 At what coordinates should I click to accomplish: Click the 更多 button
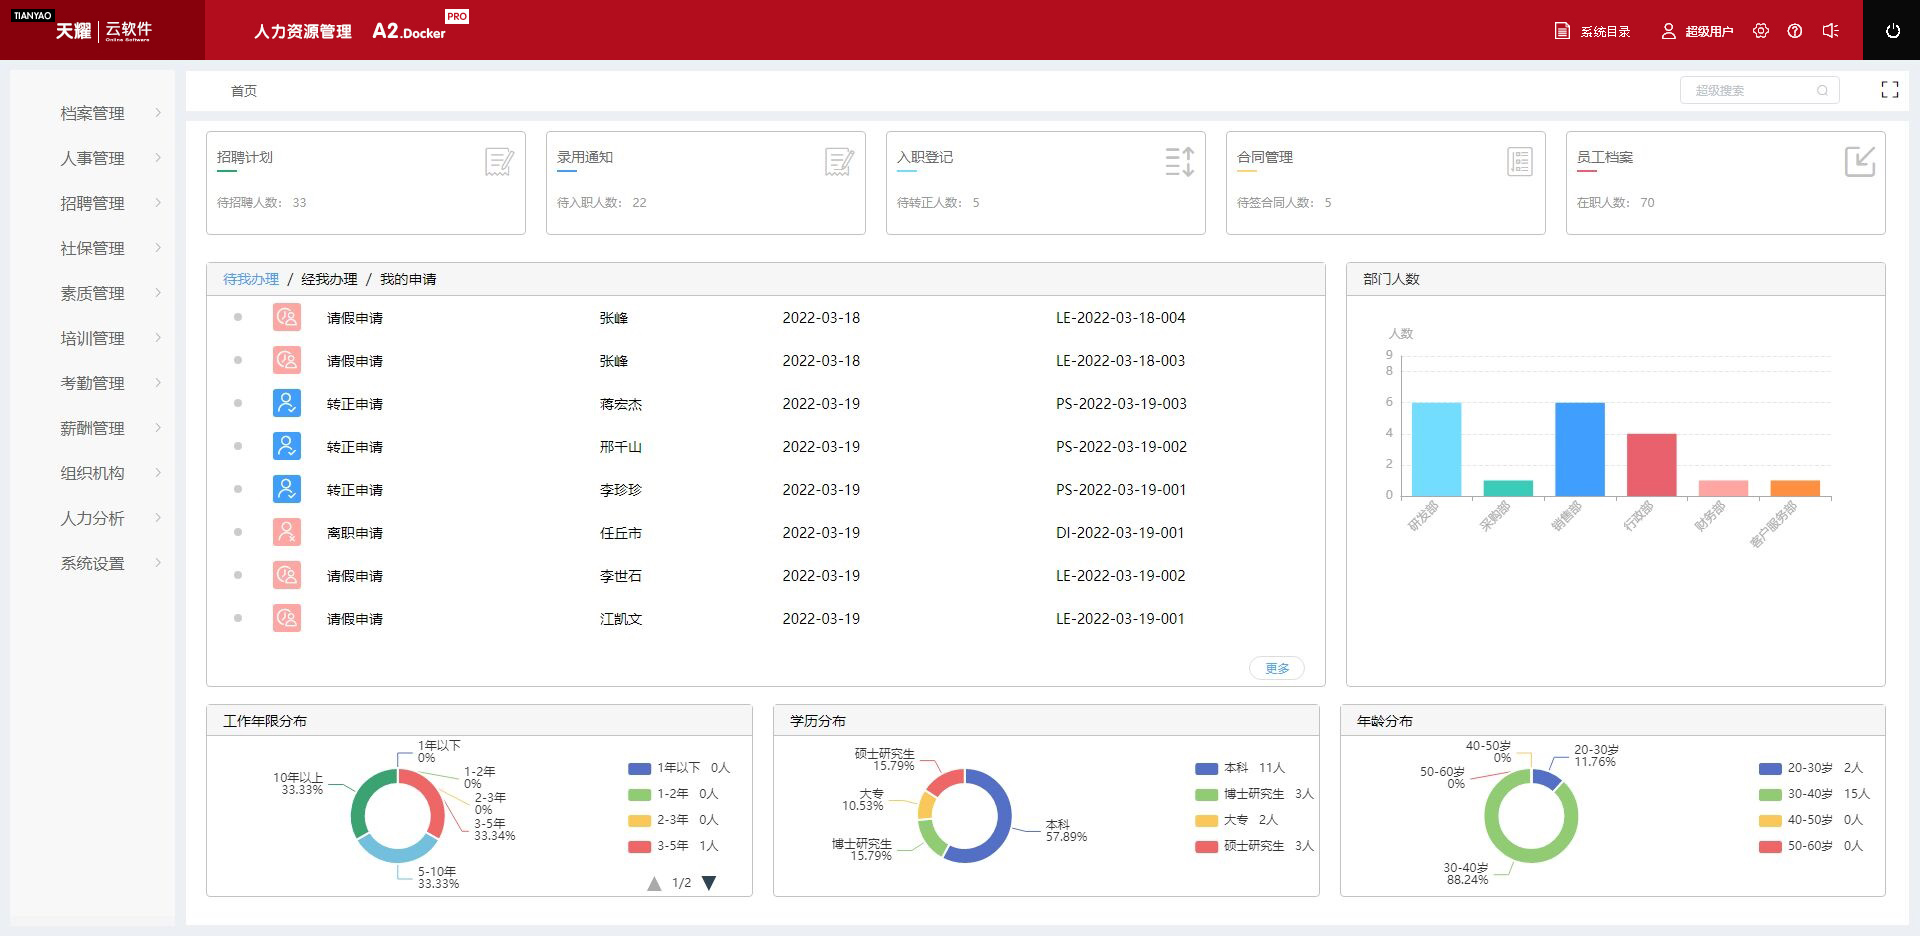(x=1277, y=669)
